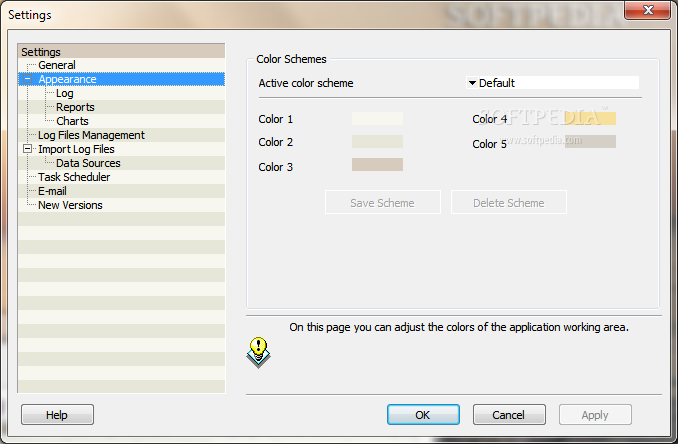Confirm settings with OK
678x444 pixels.
pyautogui.click(x=423, y=415)
